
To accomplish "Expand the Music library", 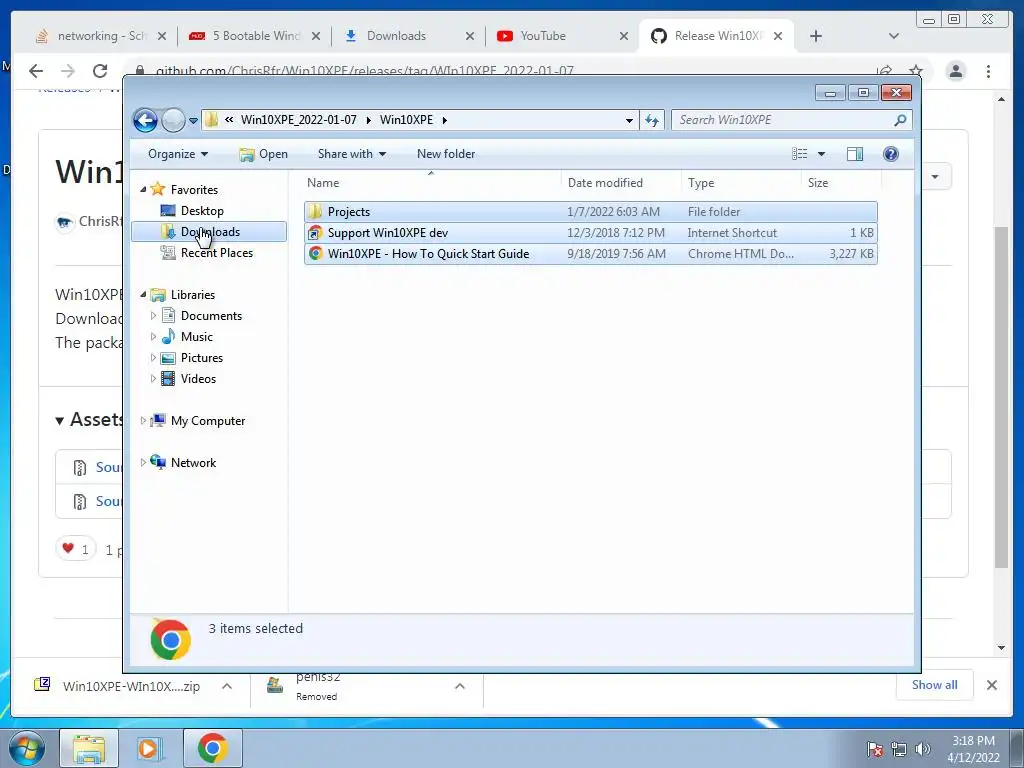I will tap(153, 337).
